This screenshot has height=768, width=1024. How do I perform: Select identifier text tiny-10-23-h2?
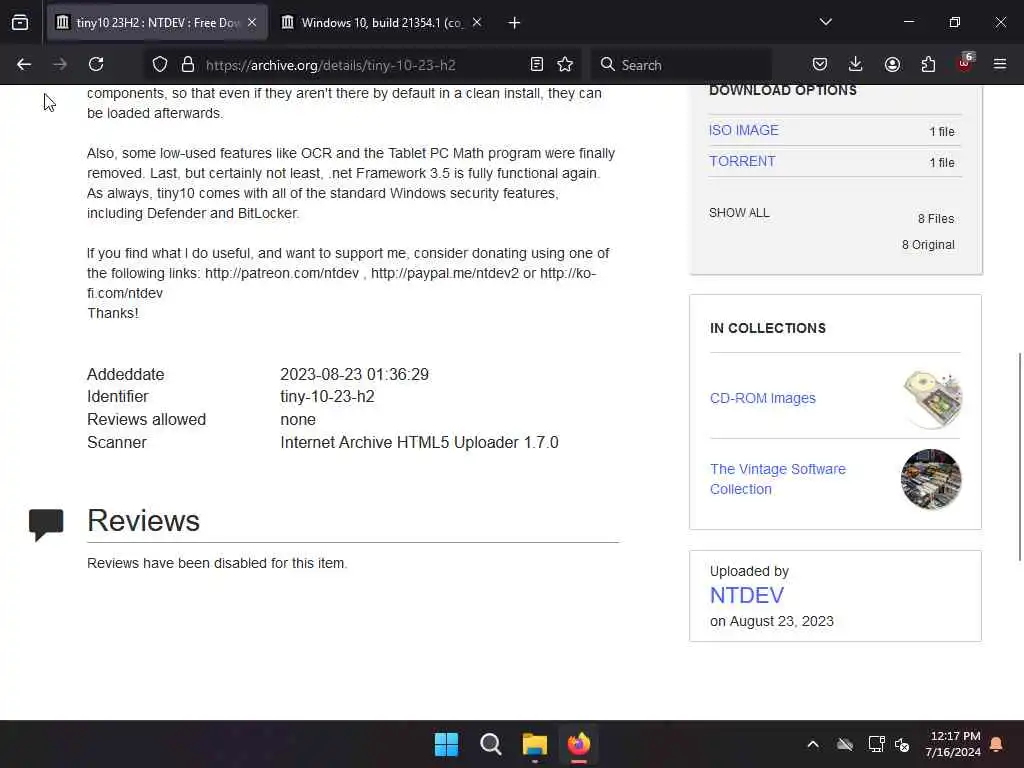point(327,397)
